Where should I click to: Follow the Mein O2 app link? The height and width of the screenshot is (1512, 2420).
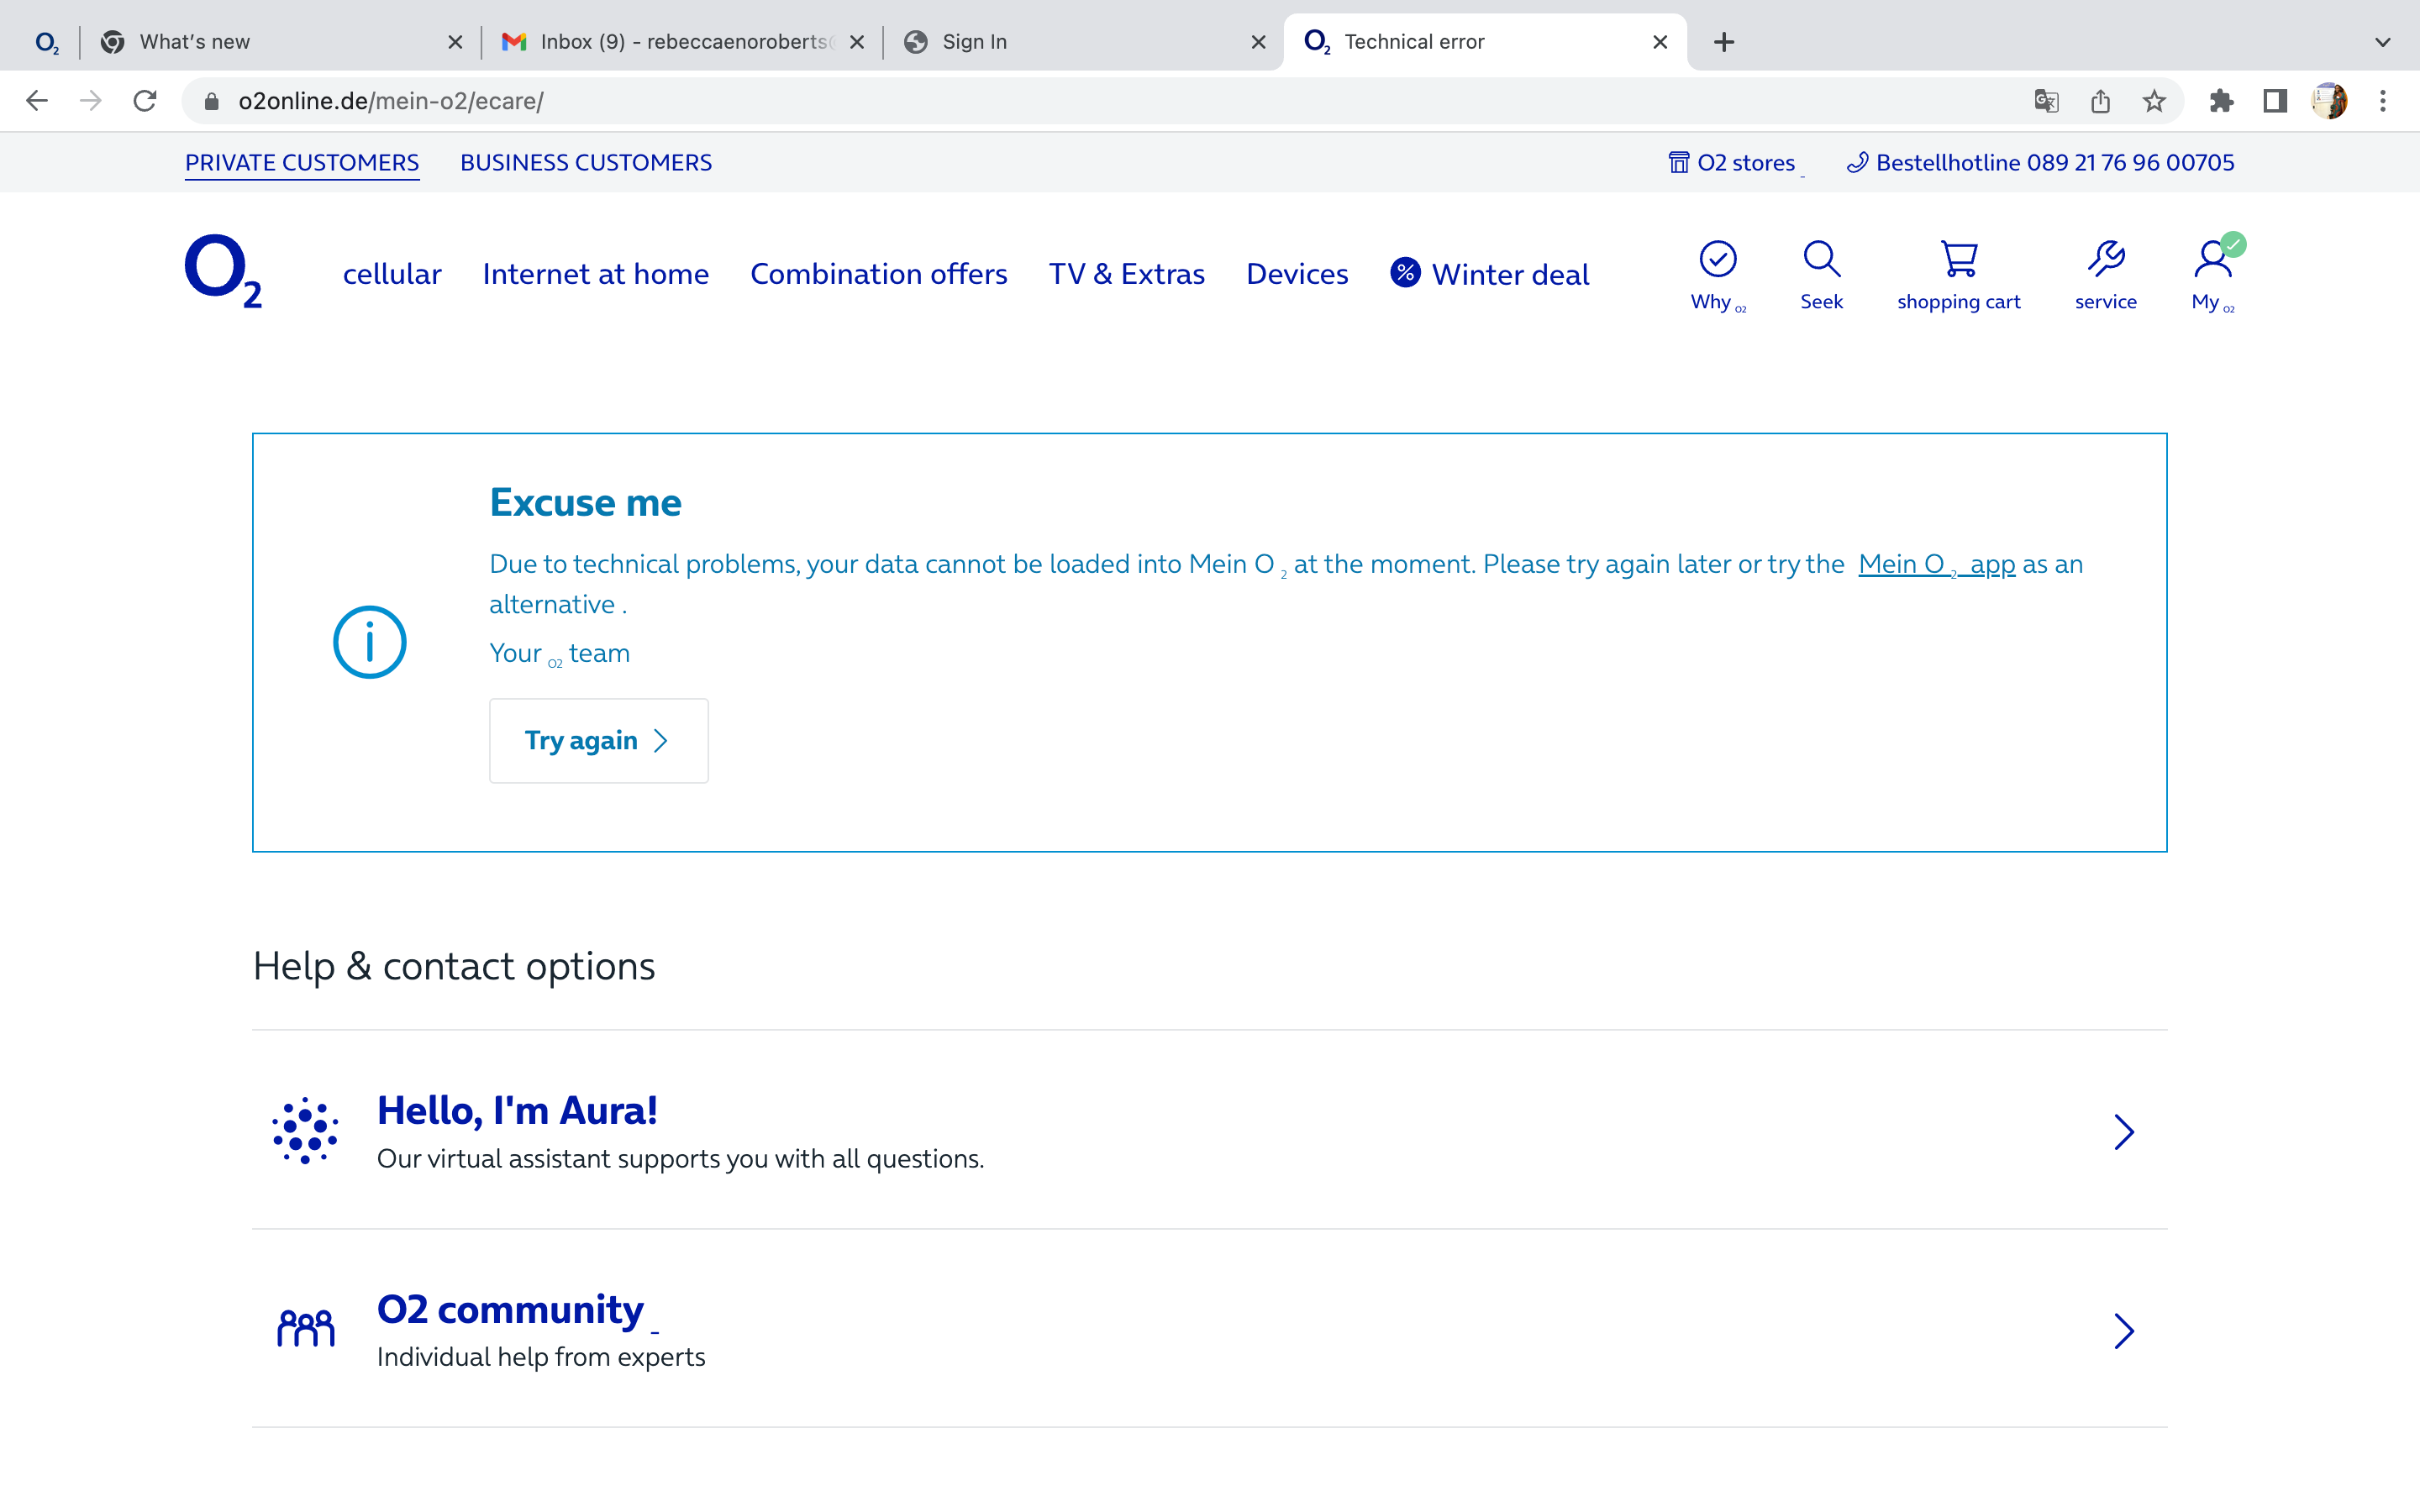(1937, 564)
